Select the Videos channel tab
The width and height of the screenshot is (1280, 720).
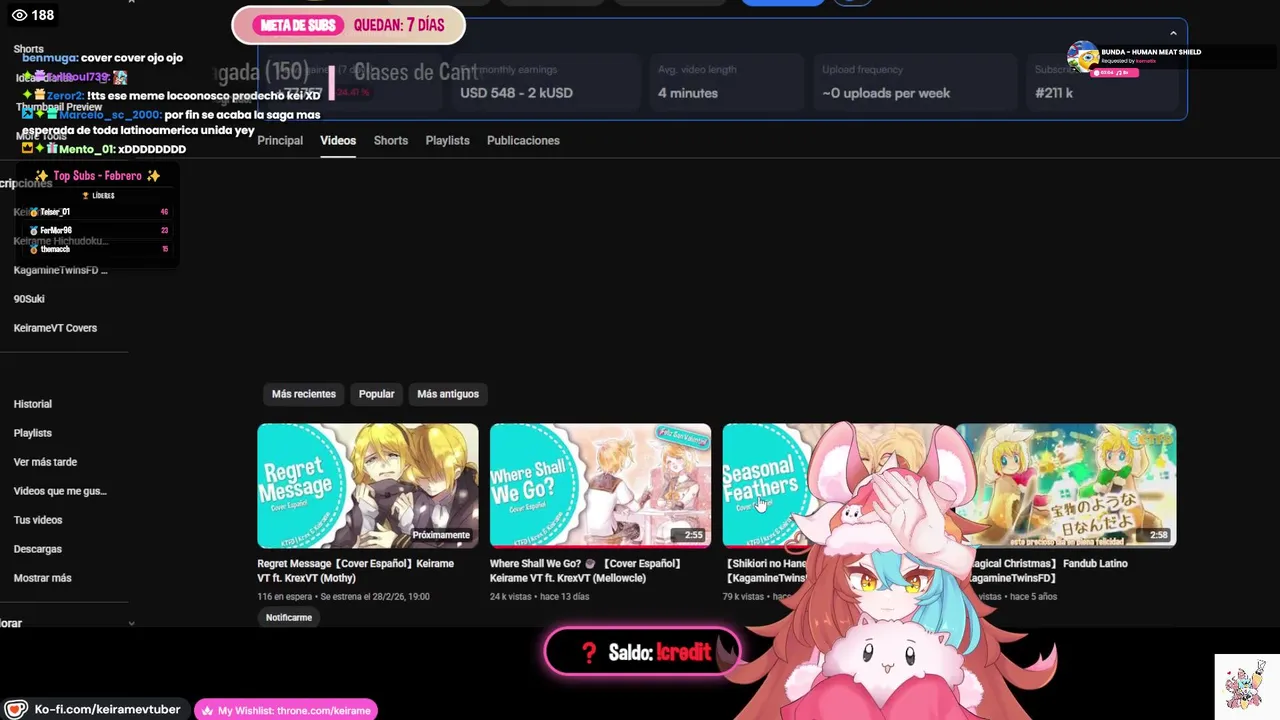click(x=338, y=141)
